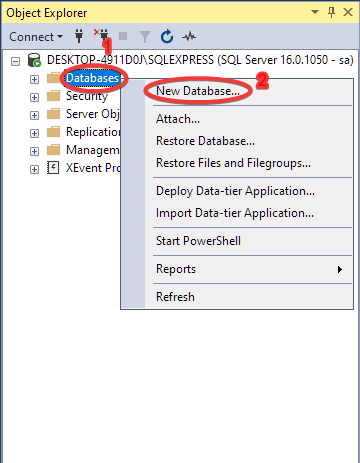
Task: Choose Deploy Data-tier Application...
Action: coord(249,191)
